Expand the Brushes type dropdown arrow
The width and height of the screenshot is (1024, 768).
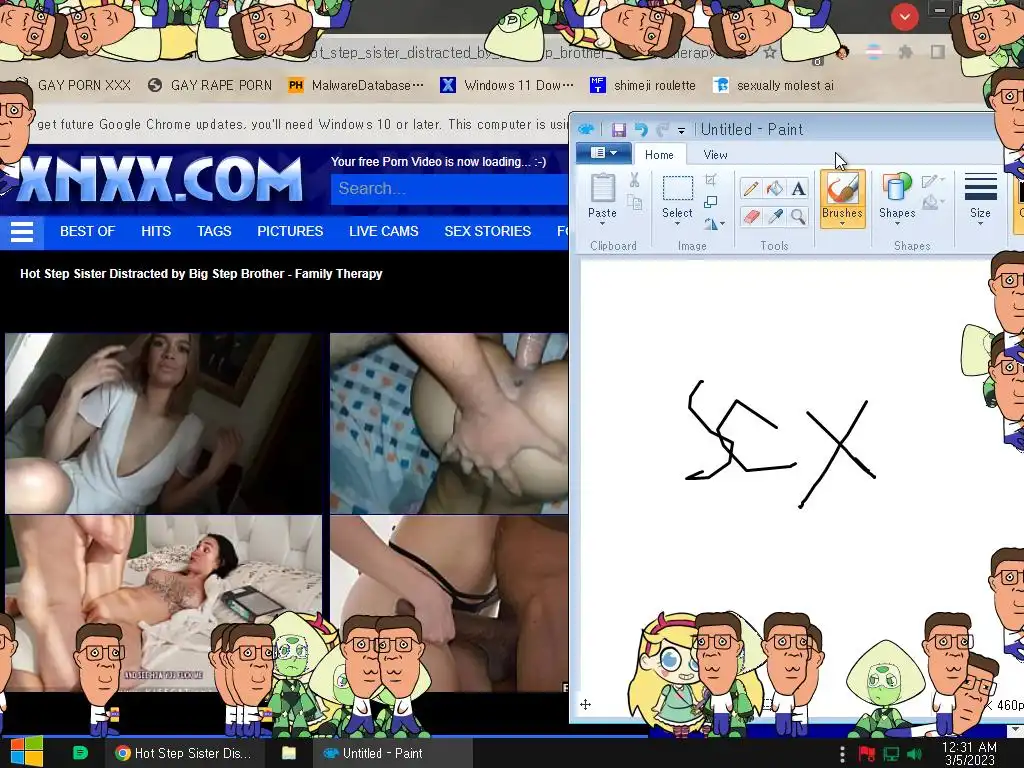[842, 224]
